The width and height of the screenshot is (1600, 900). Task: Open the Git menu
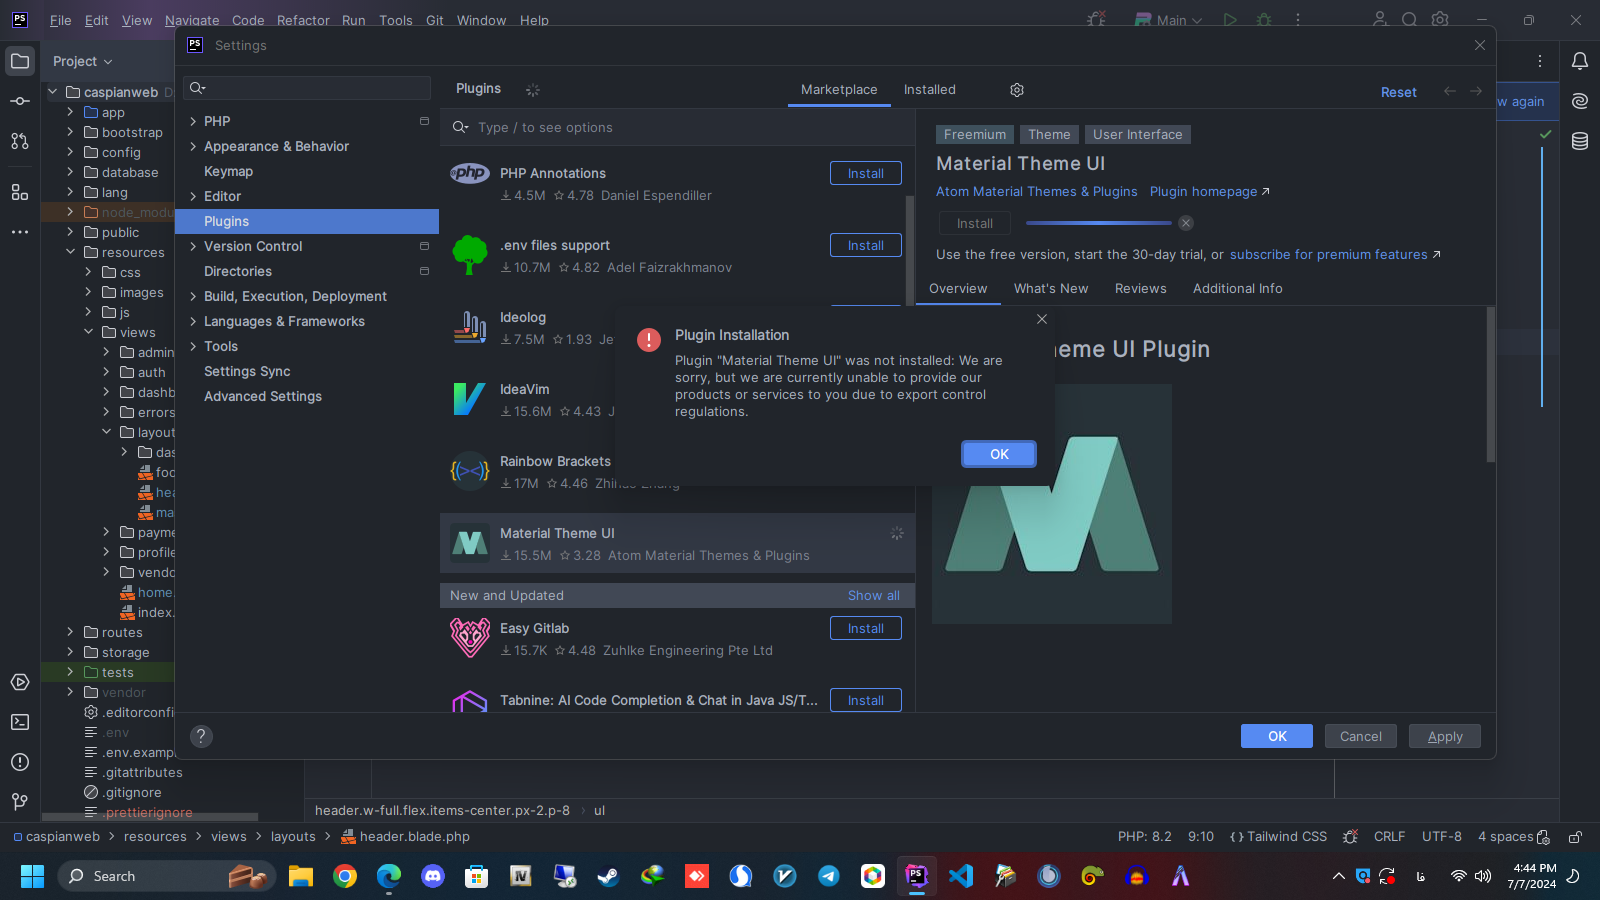pyautogui.click(x=435, y=20)
